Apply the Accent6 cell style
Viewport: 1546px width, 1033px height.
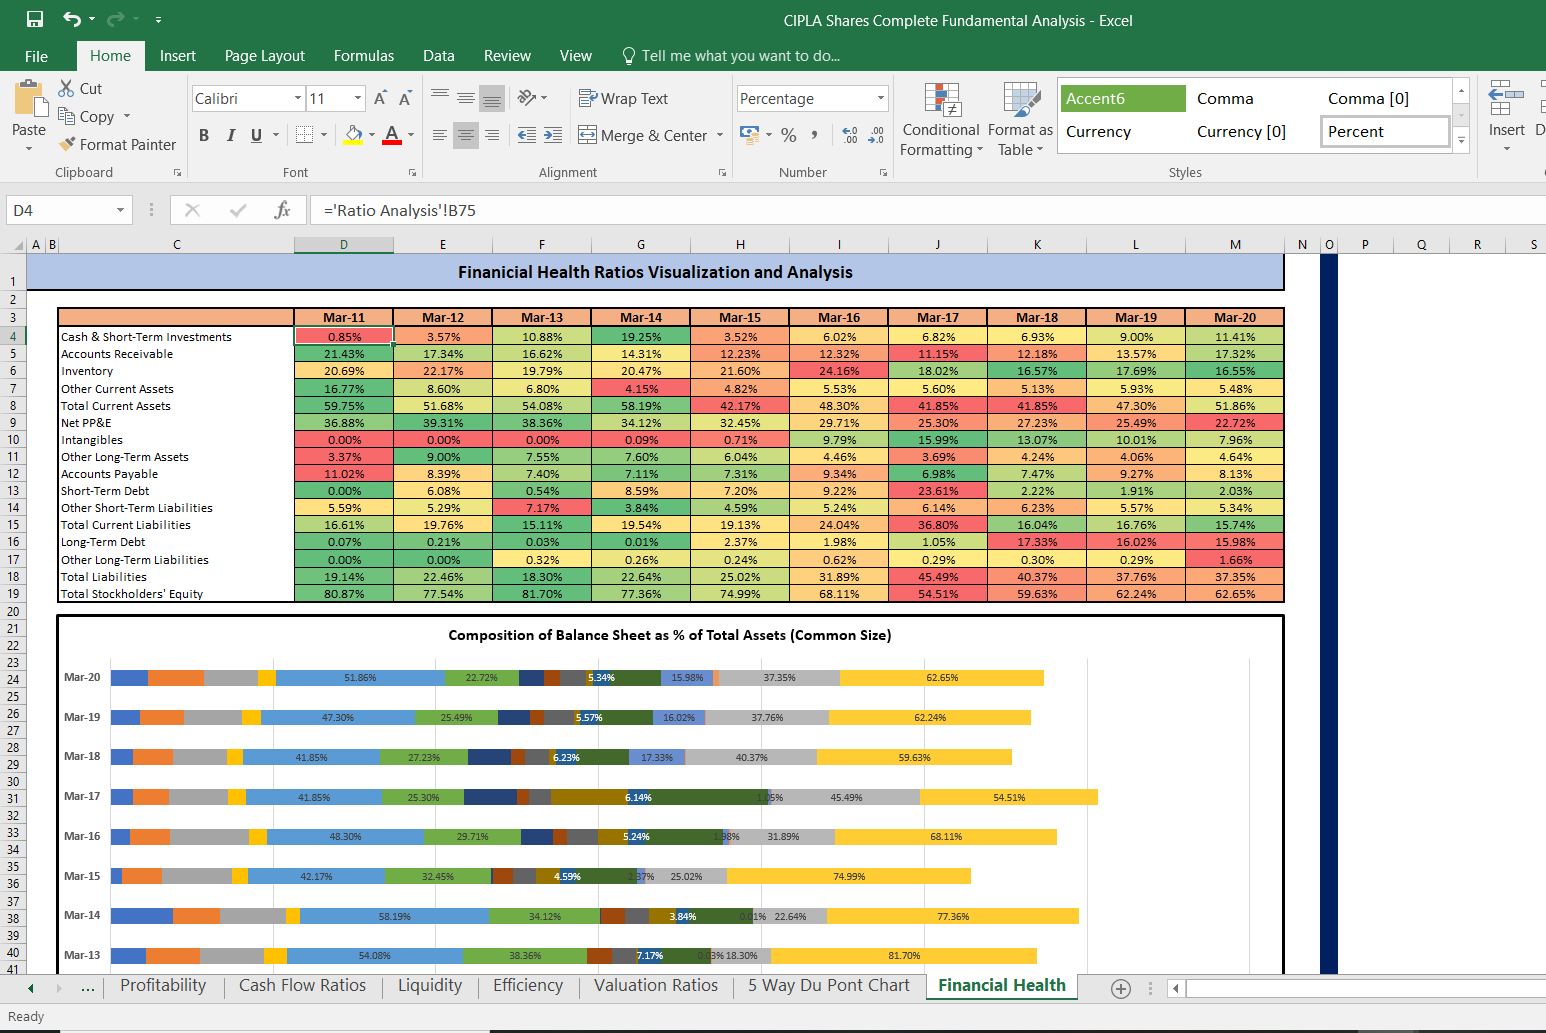(x=1122, y=98)
